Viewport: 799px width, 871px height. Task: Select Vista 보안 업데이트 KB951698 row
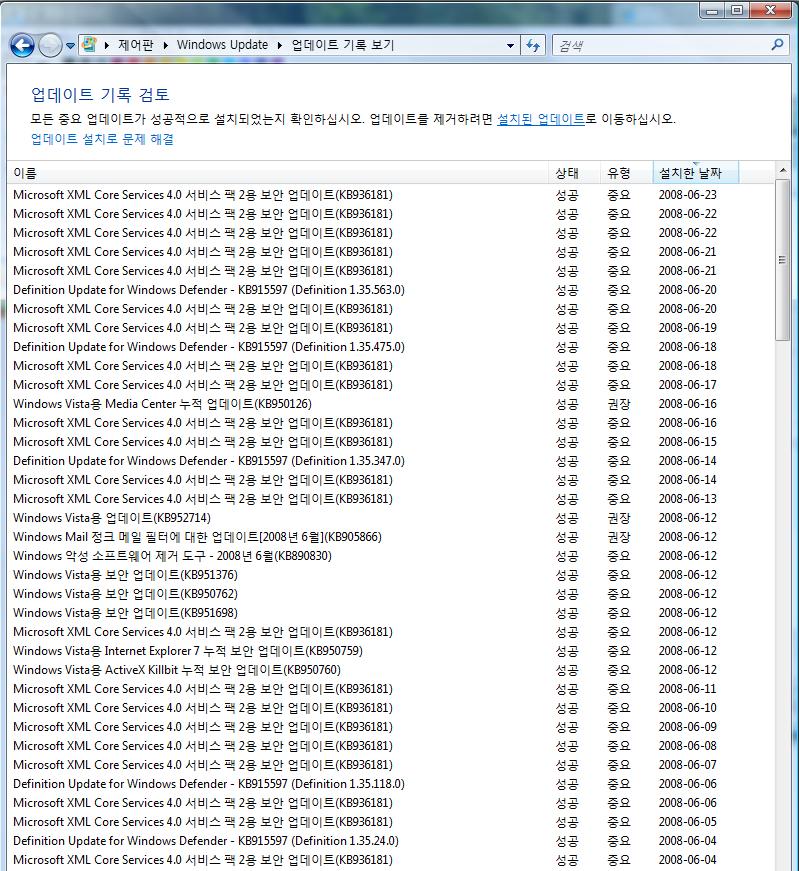(x=389, y=613)
